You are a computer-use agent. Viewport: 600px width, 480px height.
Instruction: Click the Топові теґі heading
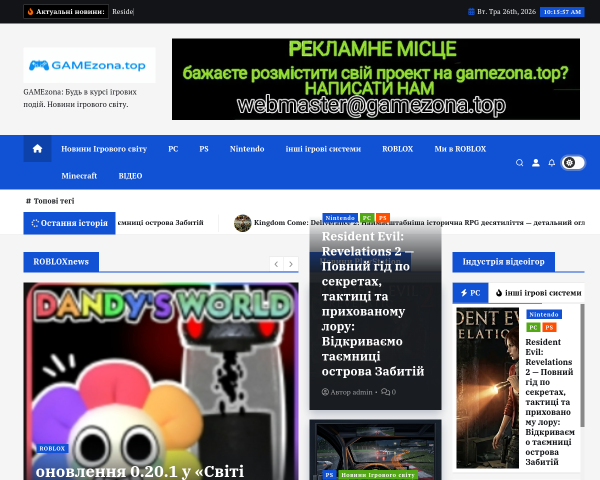pos(50,201)
